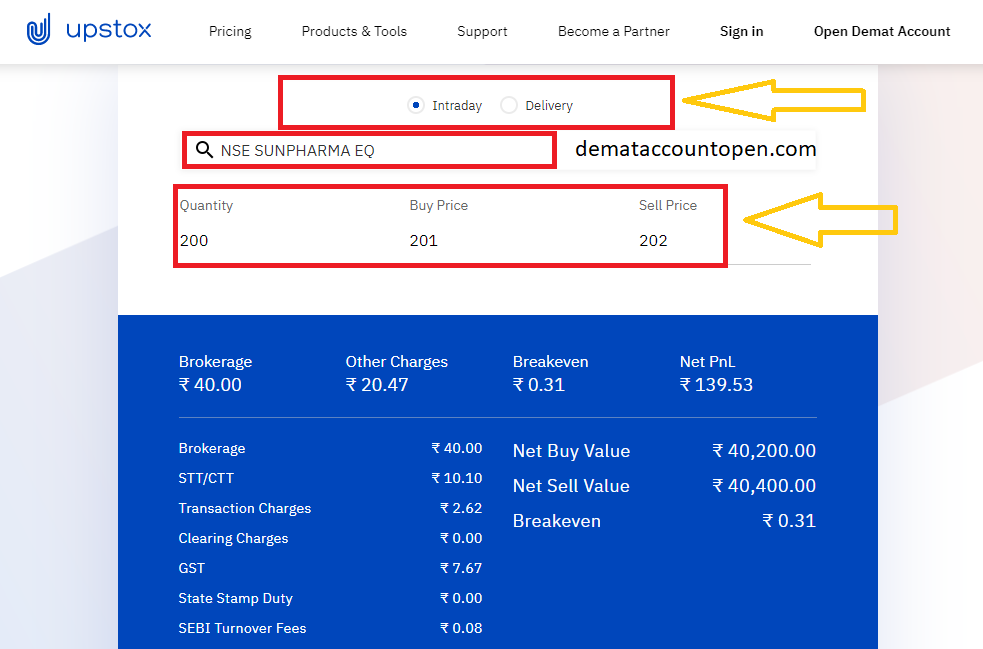Image resolution: width=983 pixels, height=649 pixels.
Task: Select the STT/CTT amount ₹ 10.10
Action: coord(457,478)
